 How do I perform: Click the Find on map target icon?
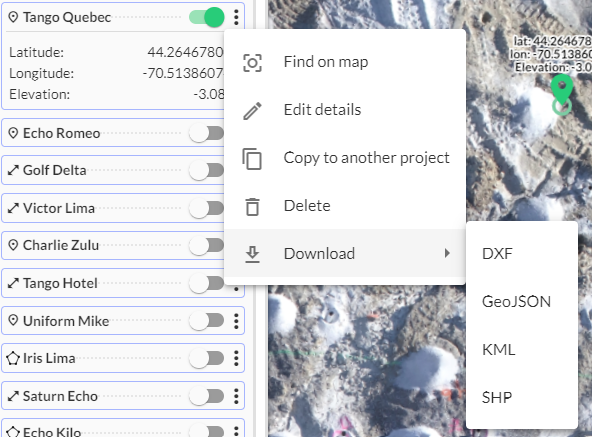click(x=252, y=63)
